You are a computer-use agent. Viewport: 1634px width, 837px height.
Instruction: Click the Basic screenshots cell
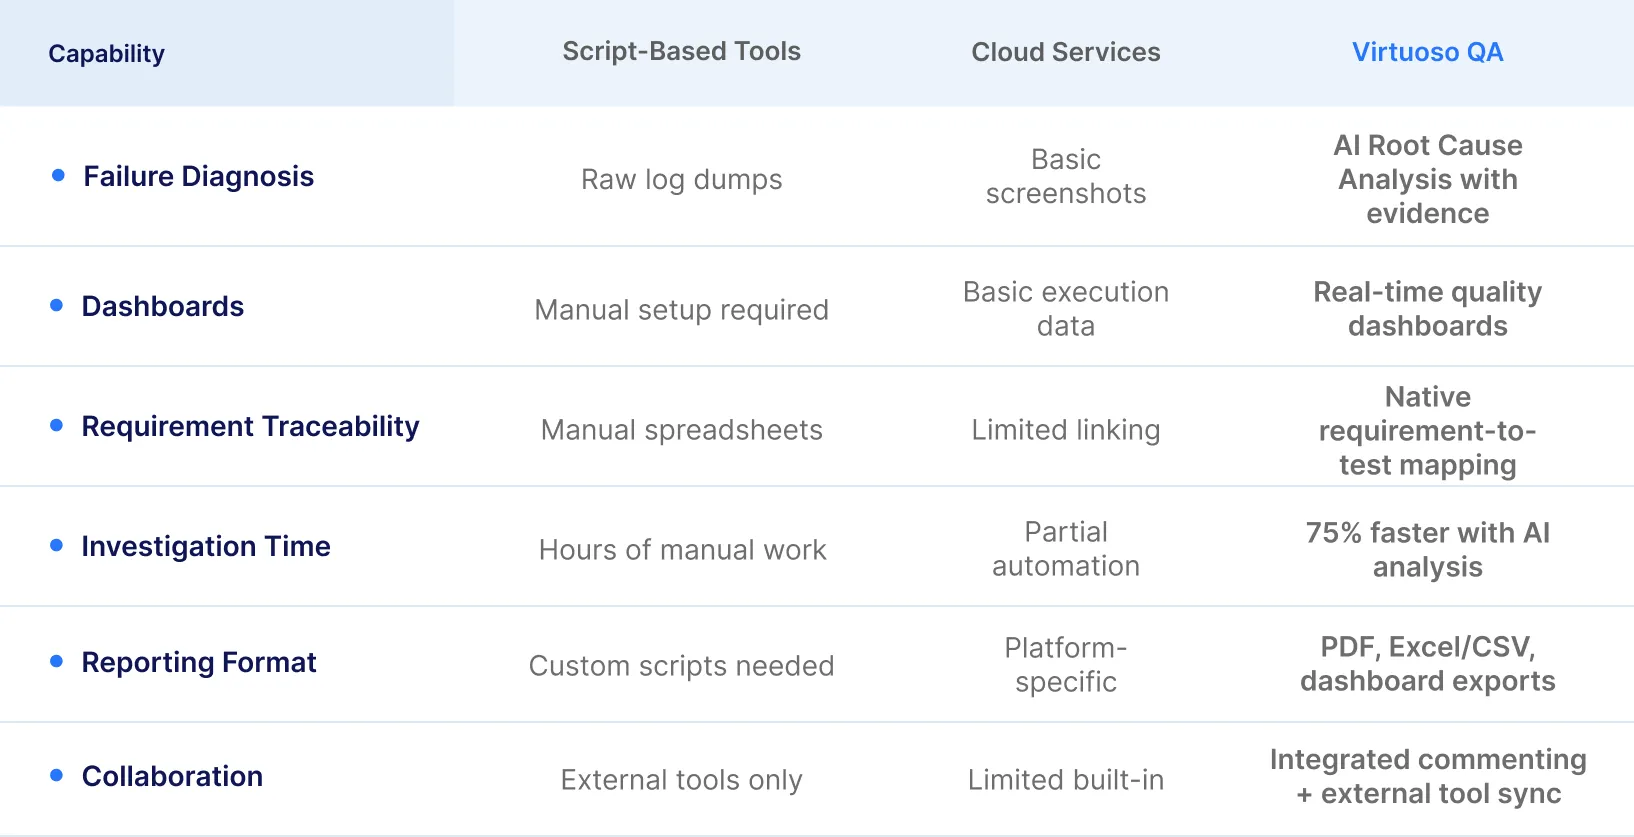[1066, 176]
